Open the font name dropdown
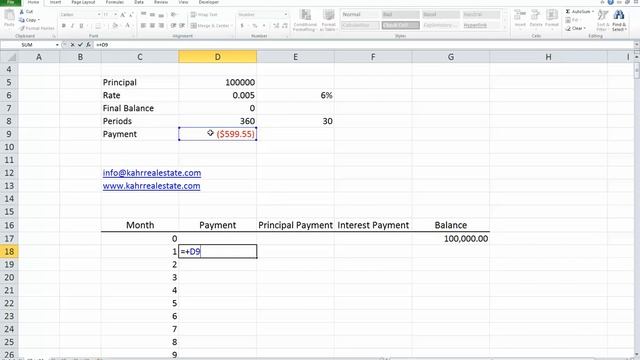This screenshot has width=640, height=360. tap(99, 15)
